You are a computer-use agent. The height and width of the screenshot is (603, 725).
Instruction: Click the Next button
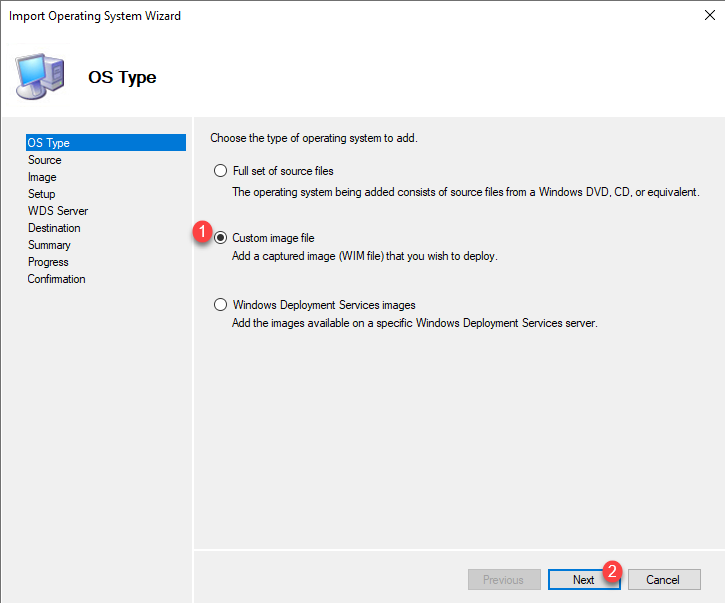coord(583,580)
